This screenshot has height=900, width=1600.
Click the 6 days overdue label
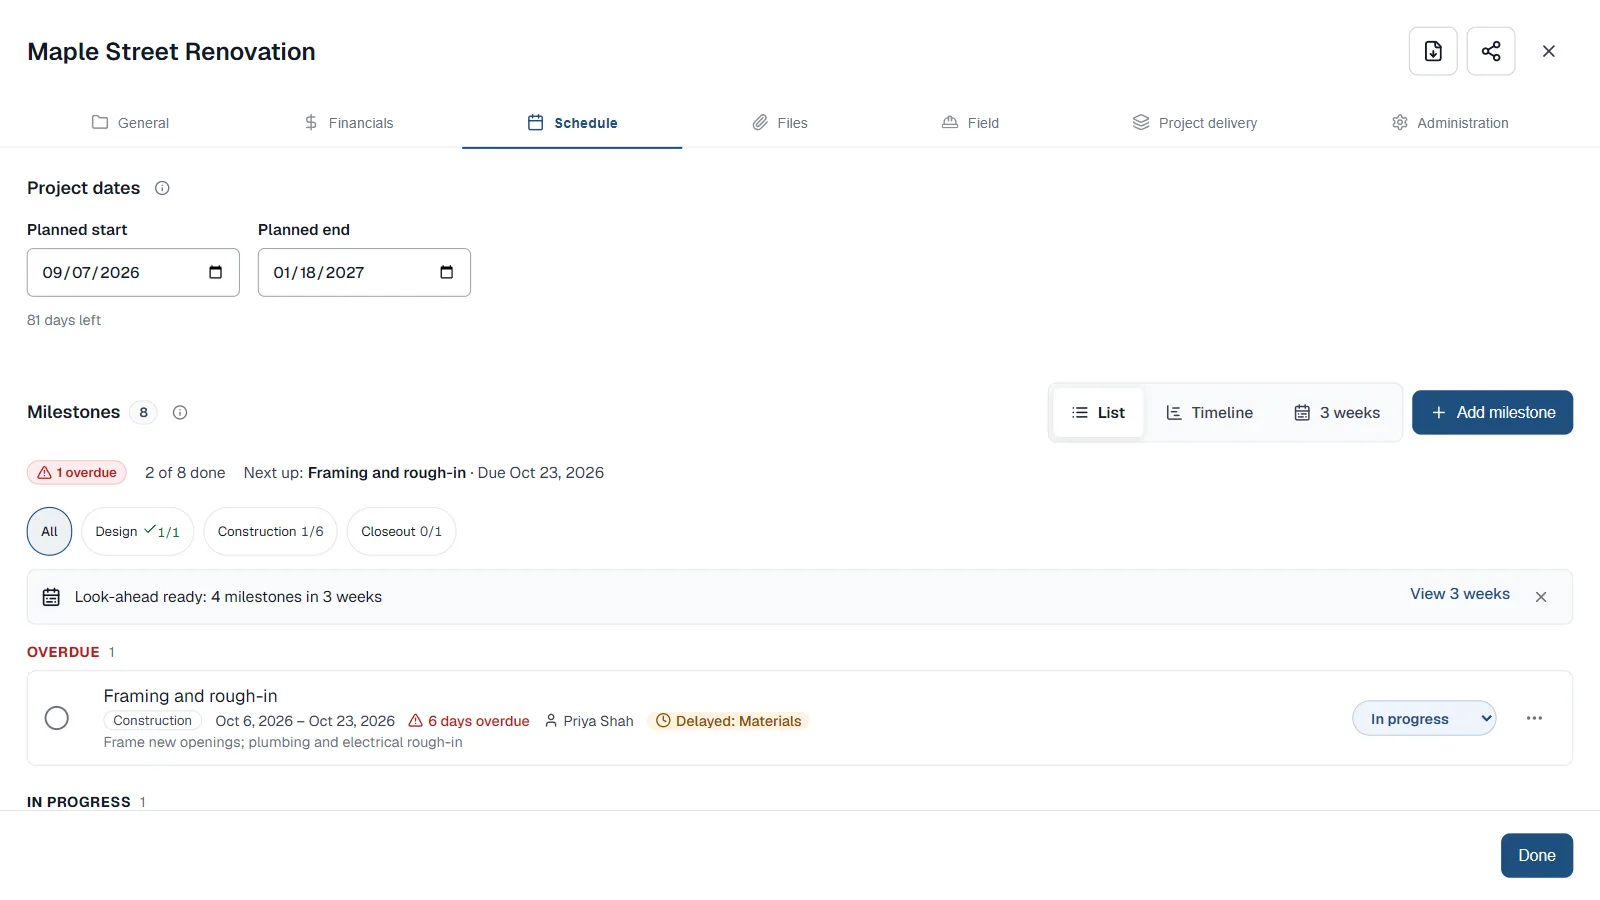pyautogui.click(x=469, y=721)
